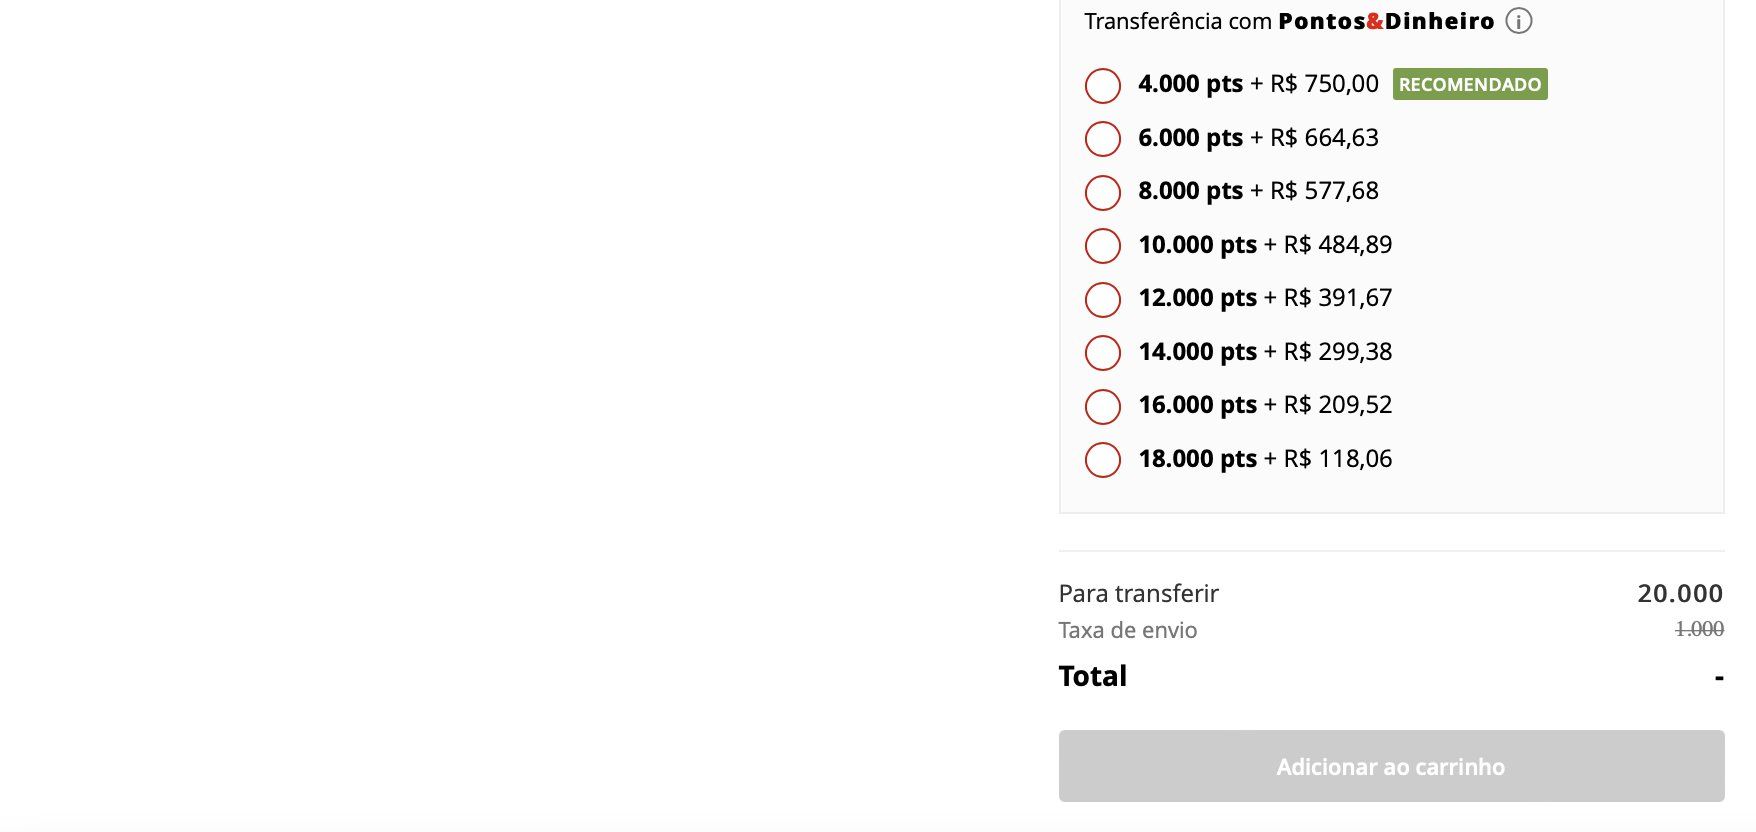Select the 10.000 pts radio option
Screen dimensions: 1756x832
(x=1103, y=246)
